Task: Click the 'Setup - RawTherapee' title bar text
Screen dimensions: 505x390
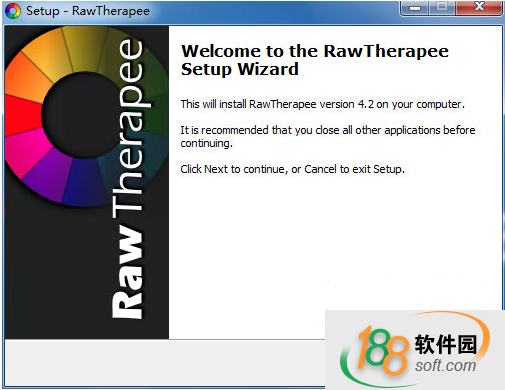Action: point(88,11)
